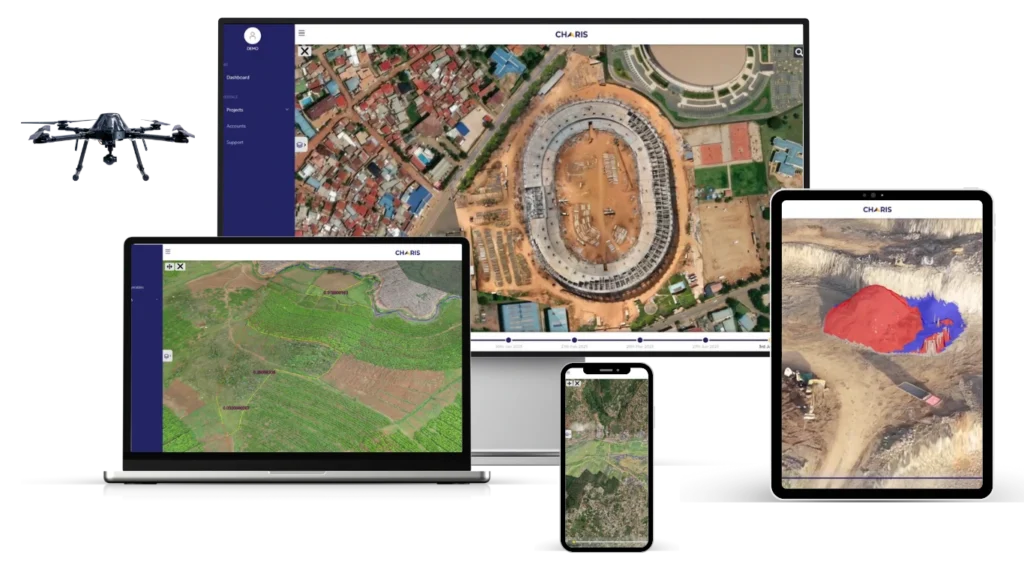The width and height of the screenshot is (1024, 576).
Task: Expand the Projects chevron in the monitor sidebar
Action: pyautogui.click(x=287, y=109)
